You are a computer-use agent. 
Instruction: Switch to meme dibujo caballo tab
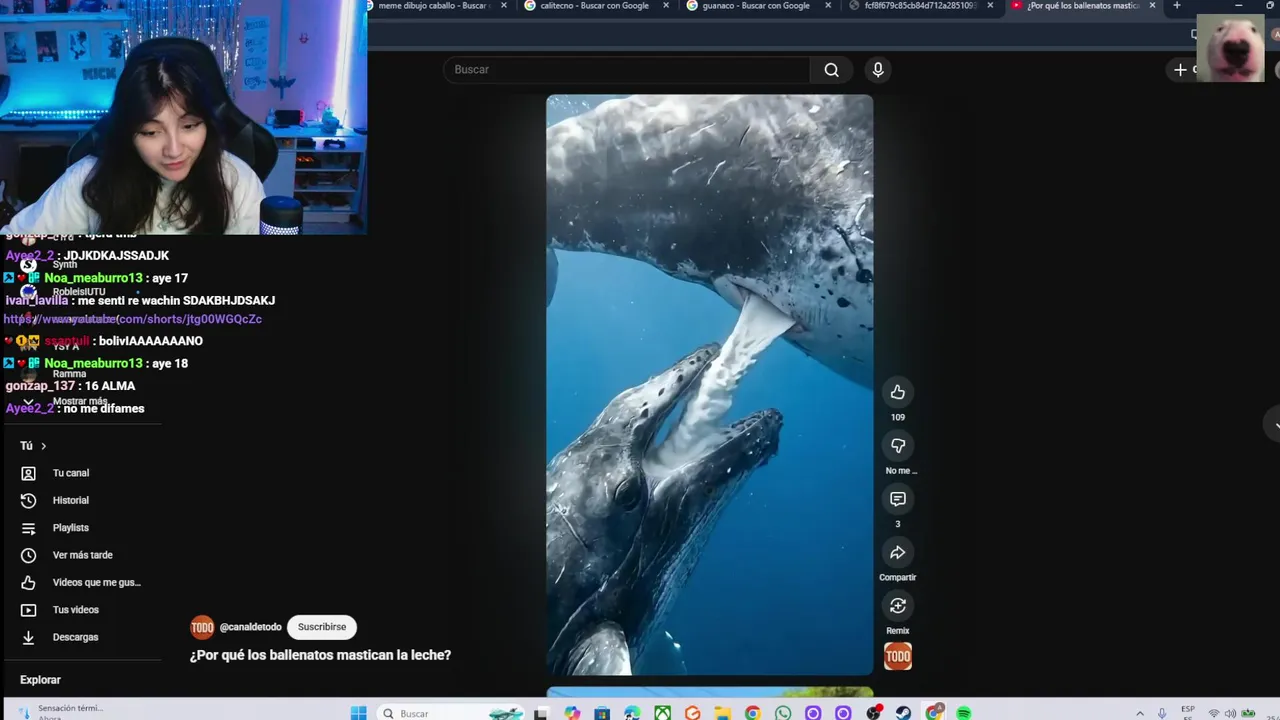(432, 6)
